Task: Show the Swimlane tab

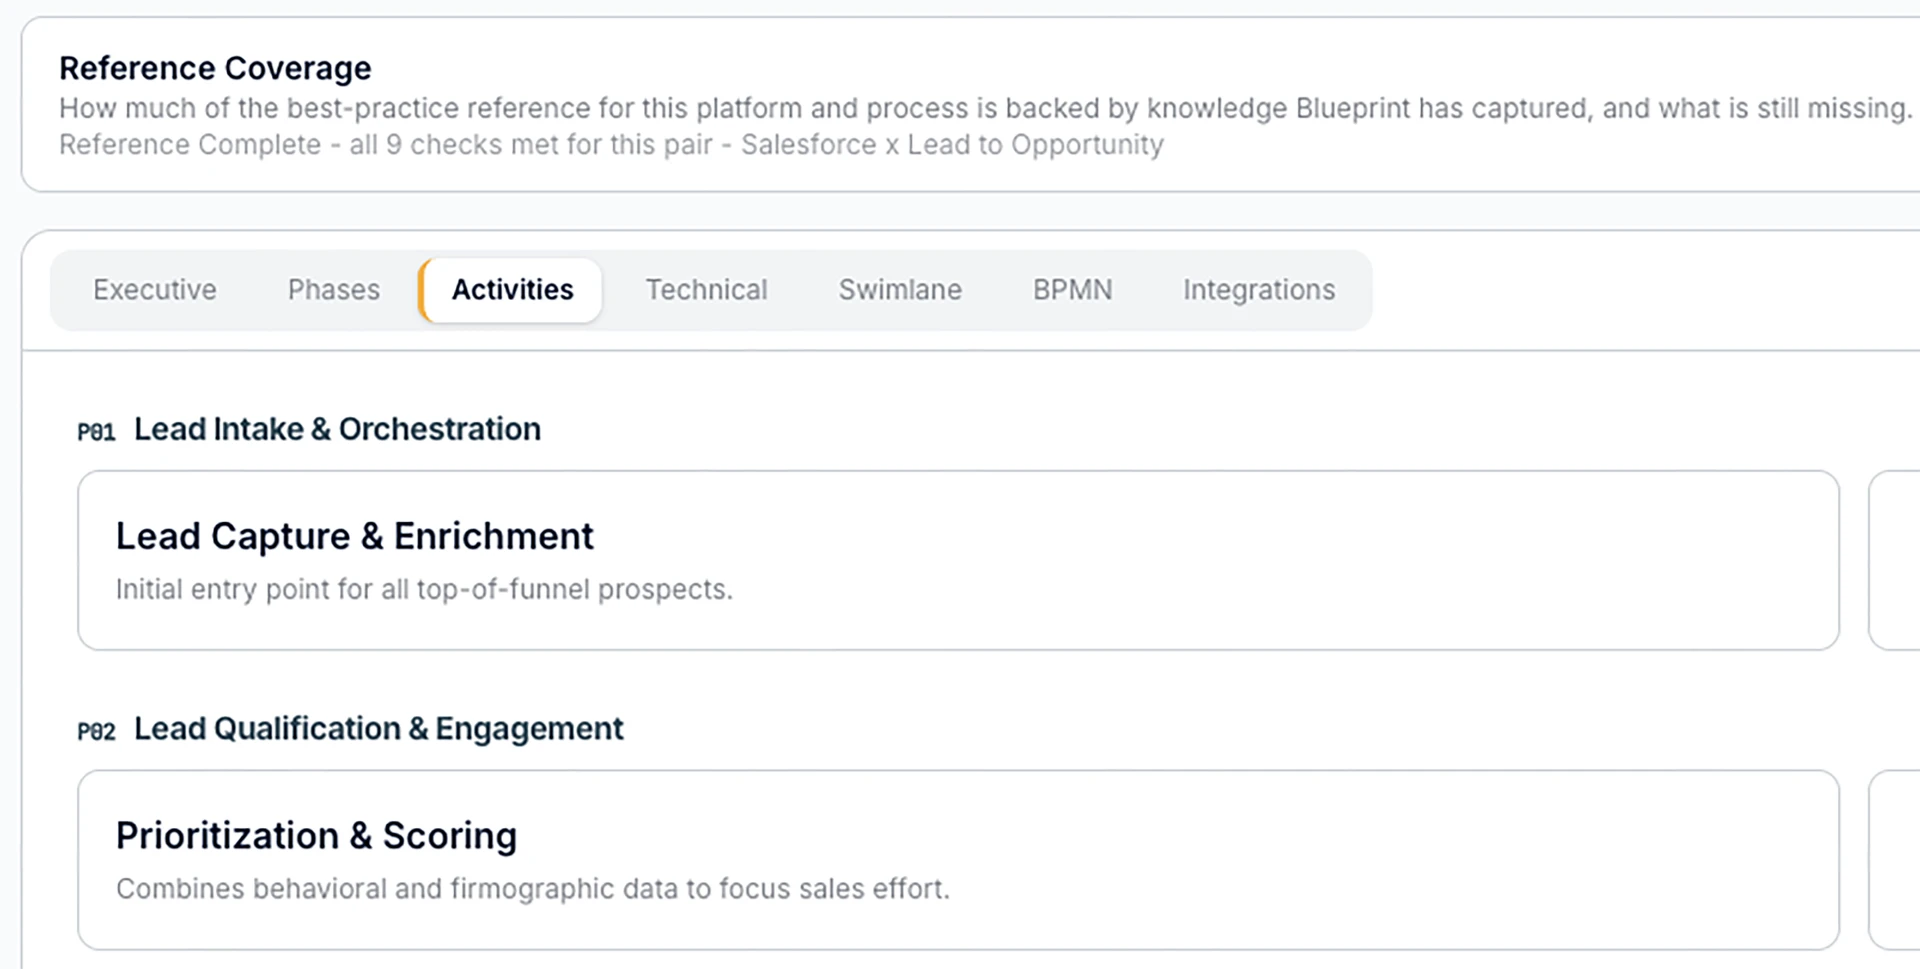Action: click(x=900, y=290)
